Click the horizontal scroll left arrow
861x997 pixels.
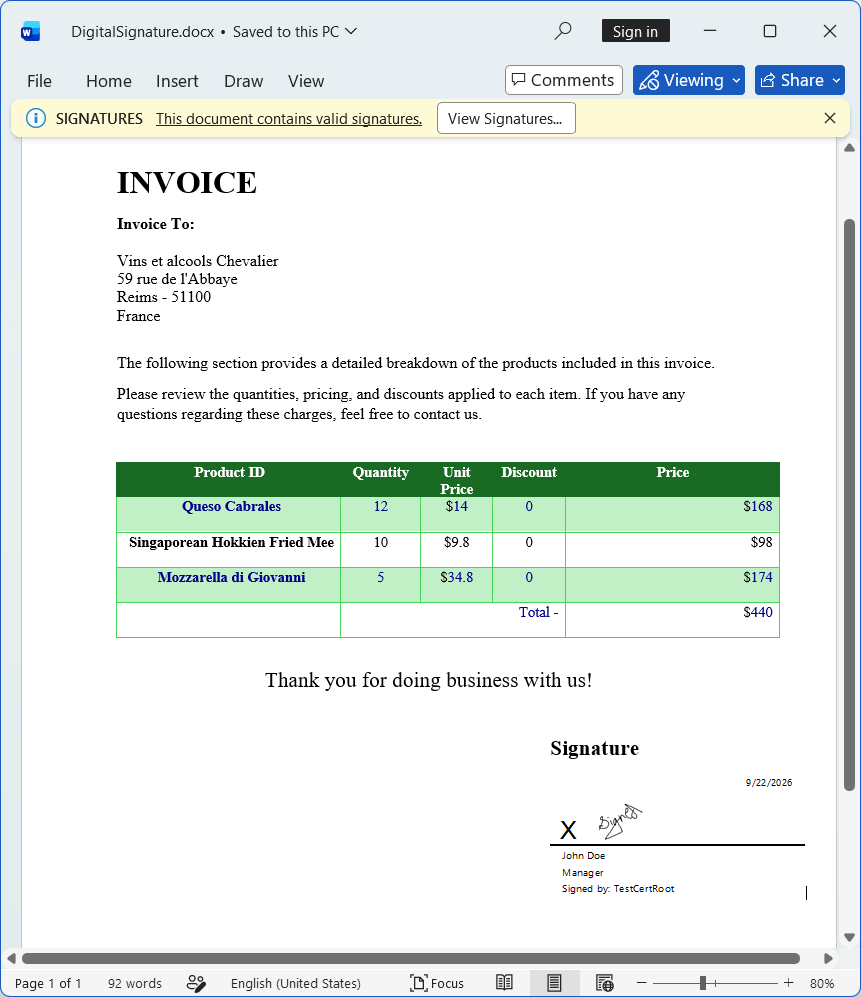[11, 958]
